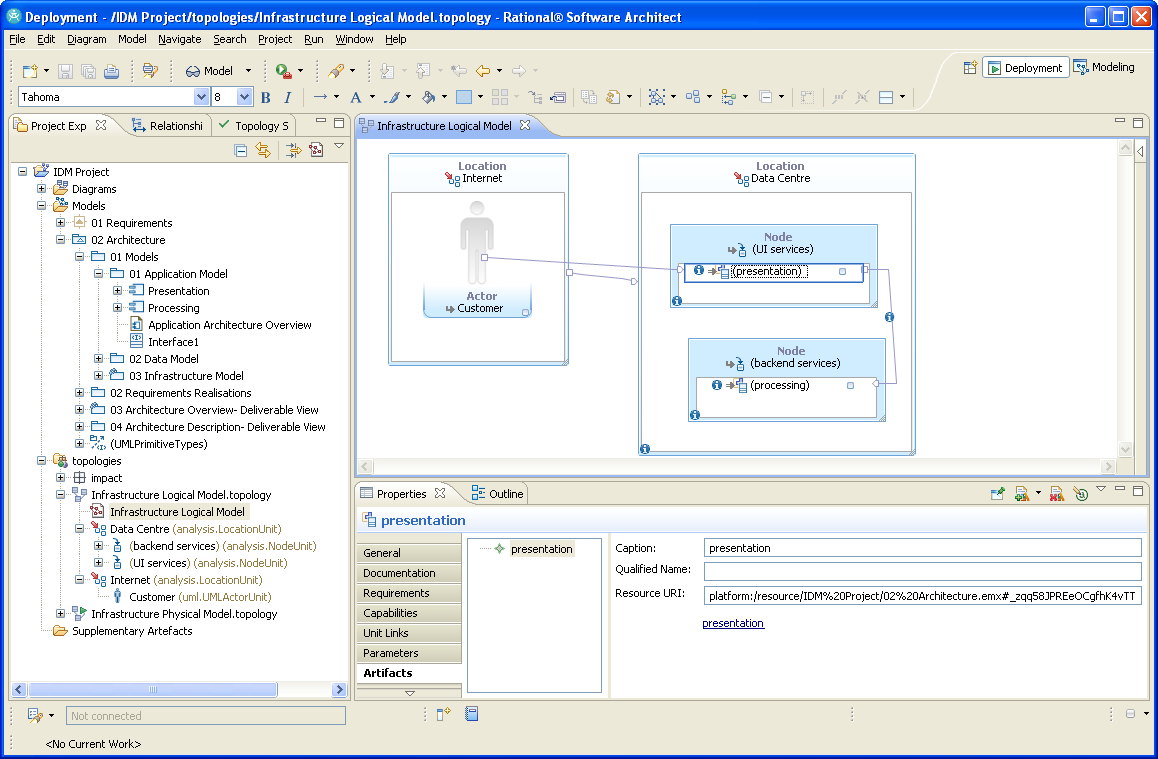
Task: Collapse the IDM Project tree node
Action: click(22, 171)
